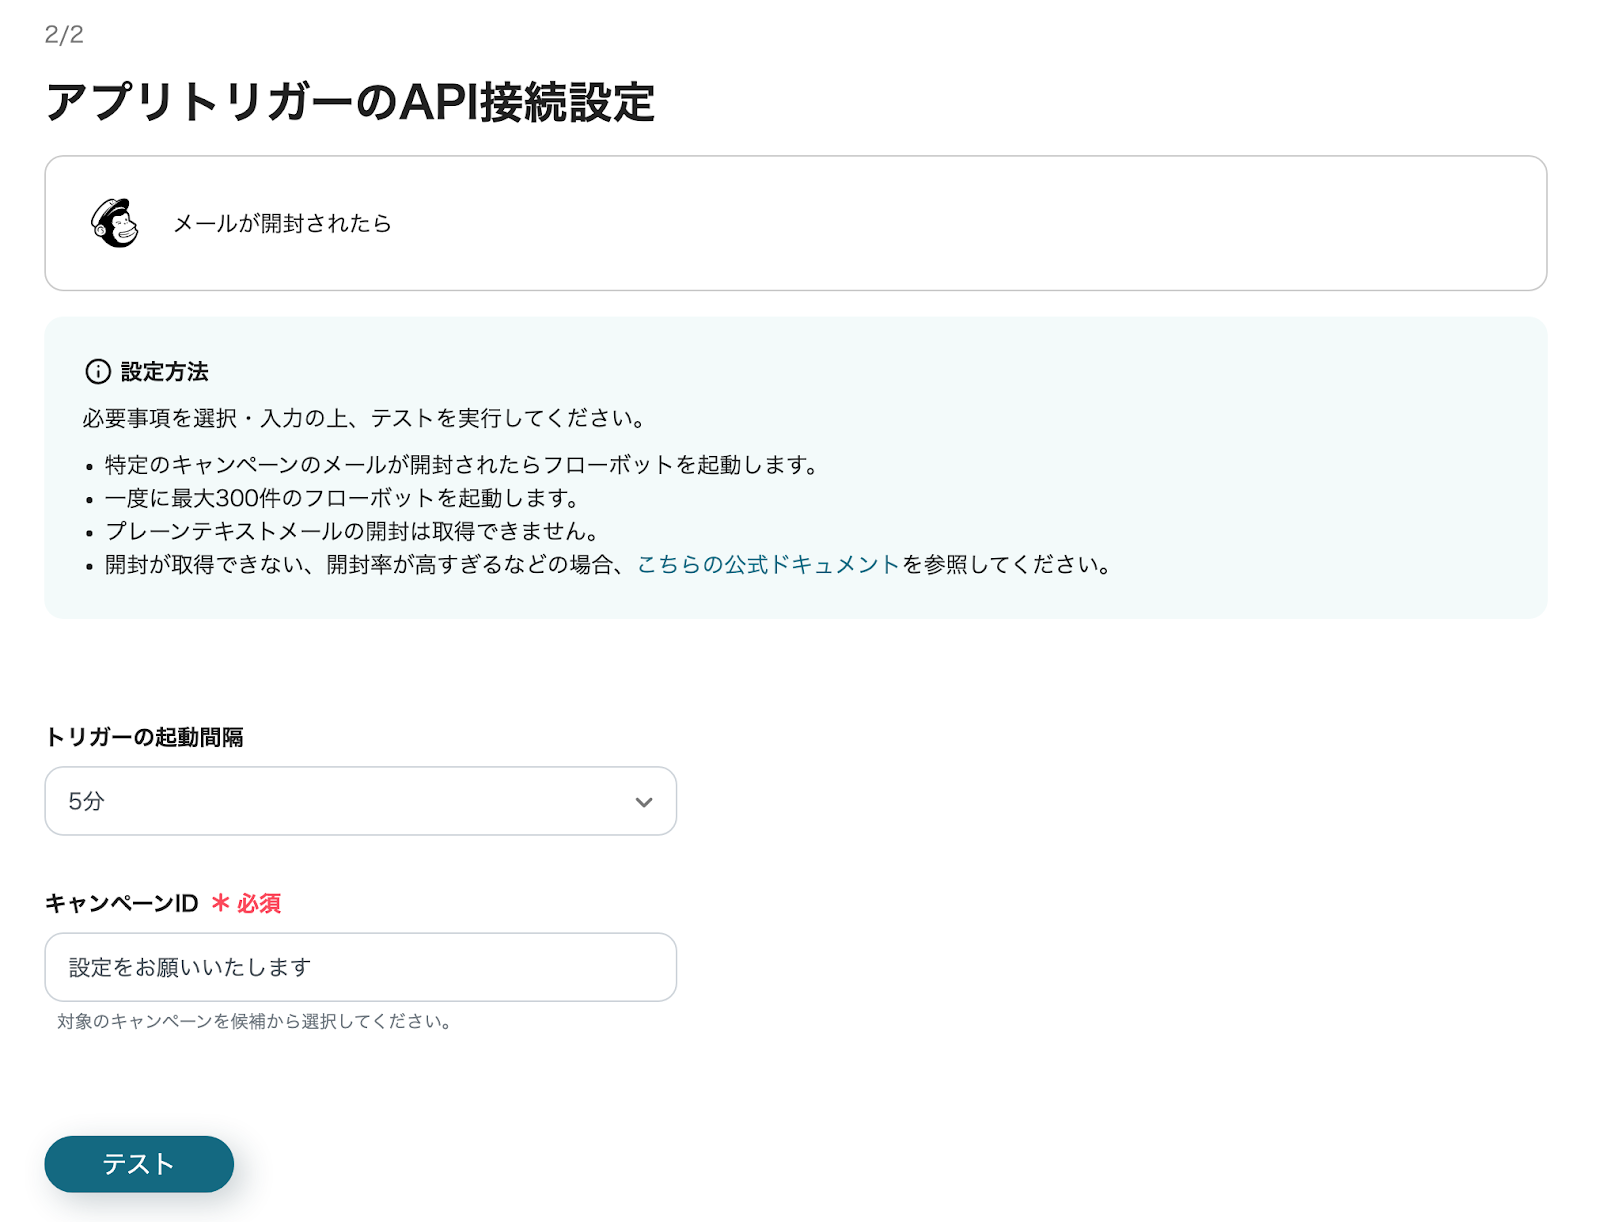Click the 一度に最大300件 bullet line
This screenshot has height=1222, width=1600.
click(x=342, y=498)
